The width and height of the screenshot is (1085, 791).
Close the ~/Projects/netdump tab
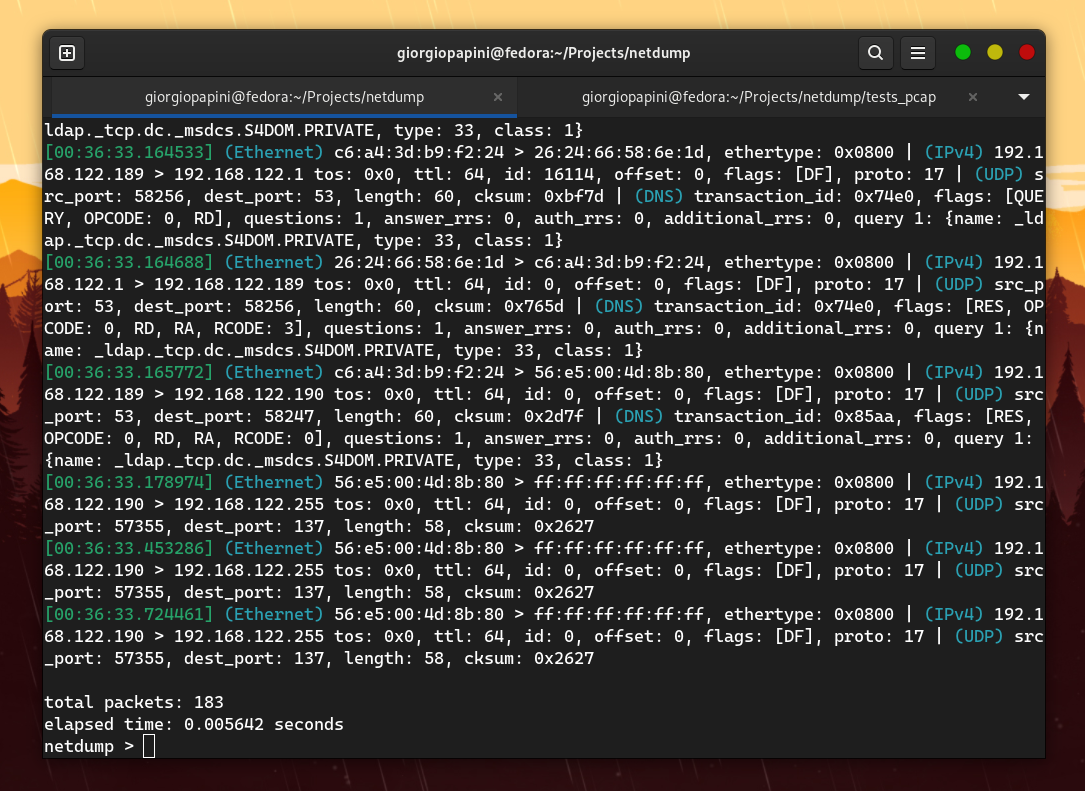click(x=498, y=98)
